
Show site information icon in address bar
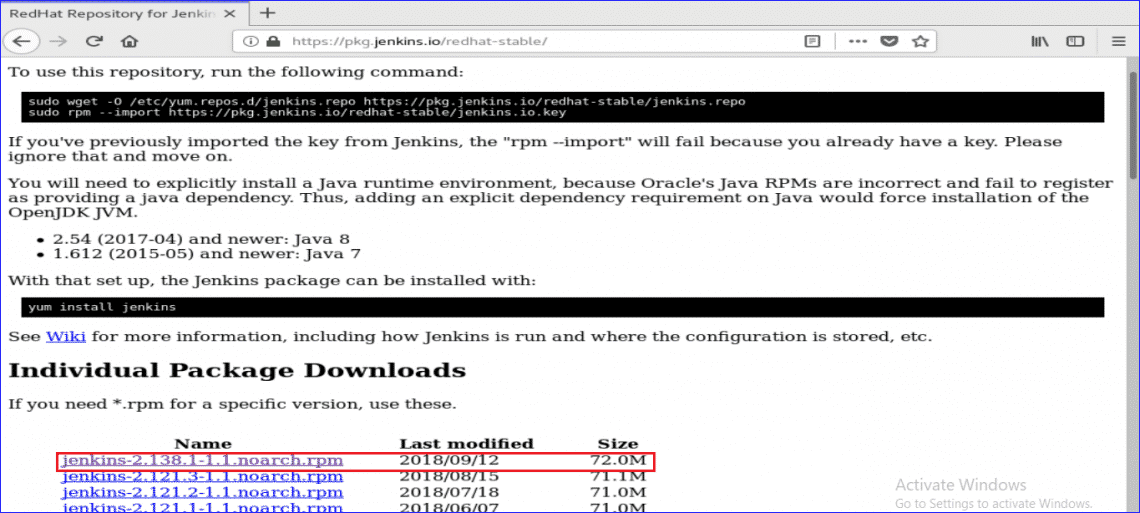click(x=251, y=41)
